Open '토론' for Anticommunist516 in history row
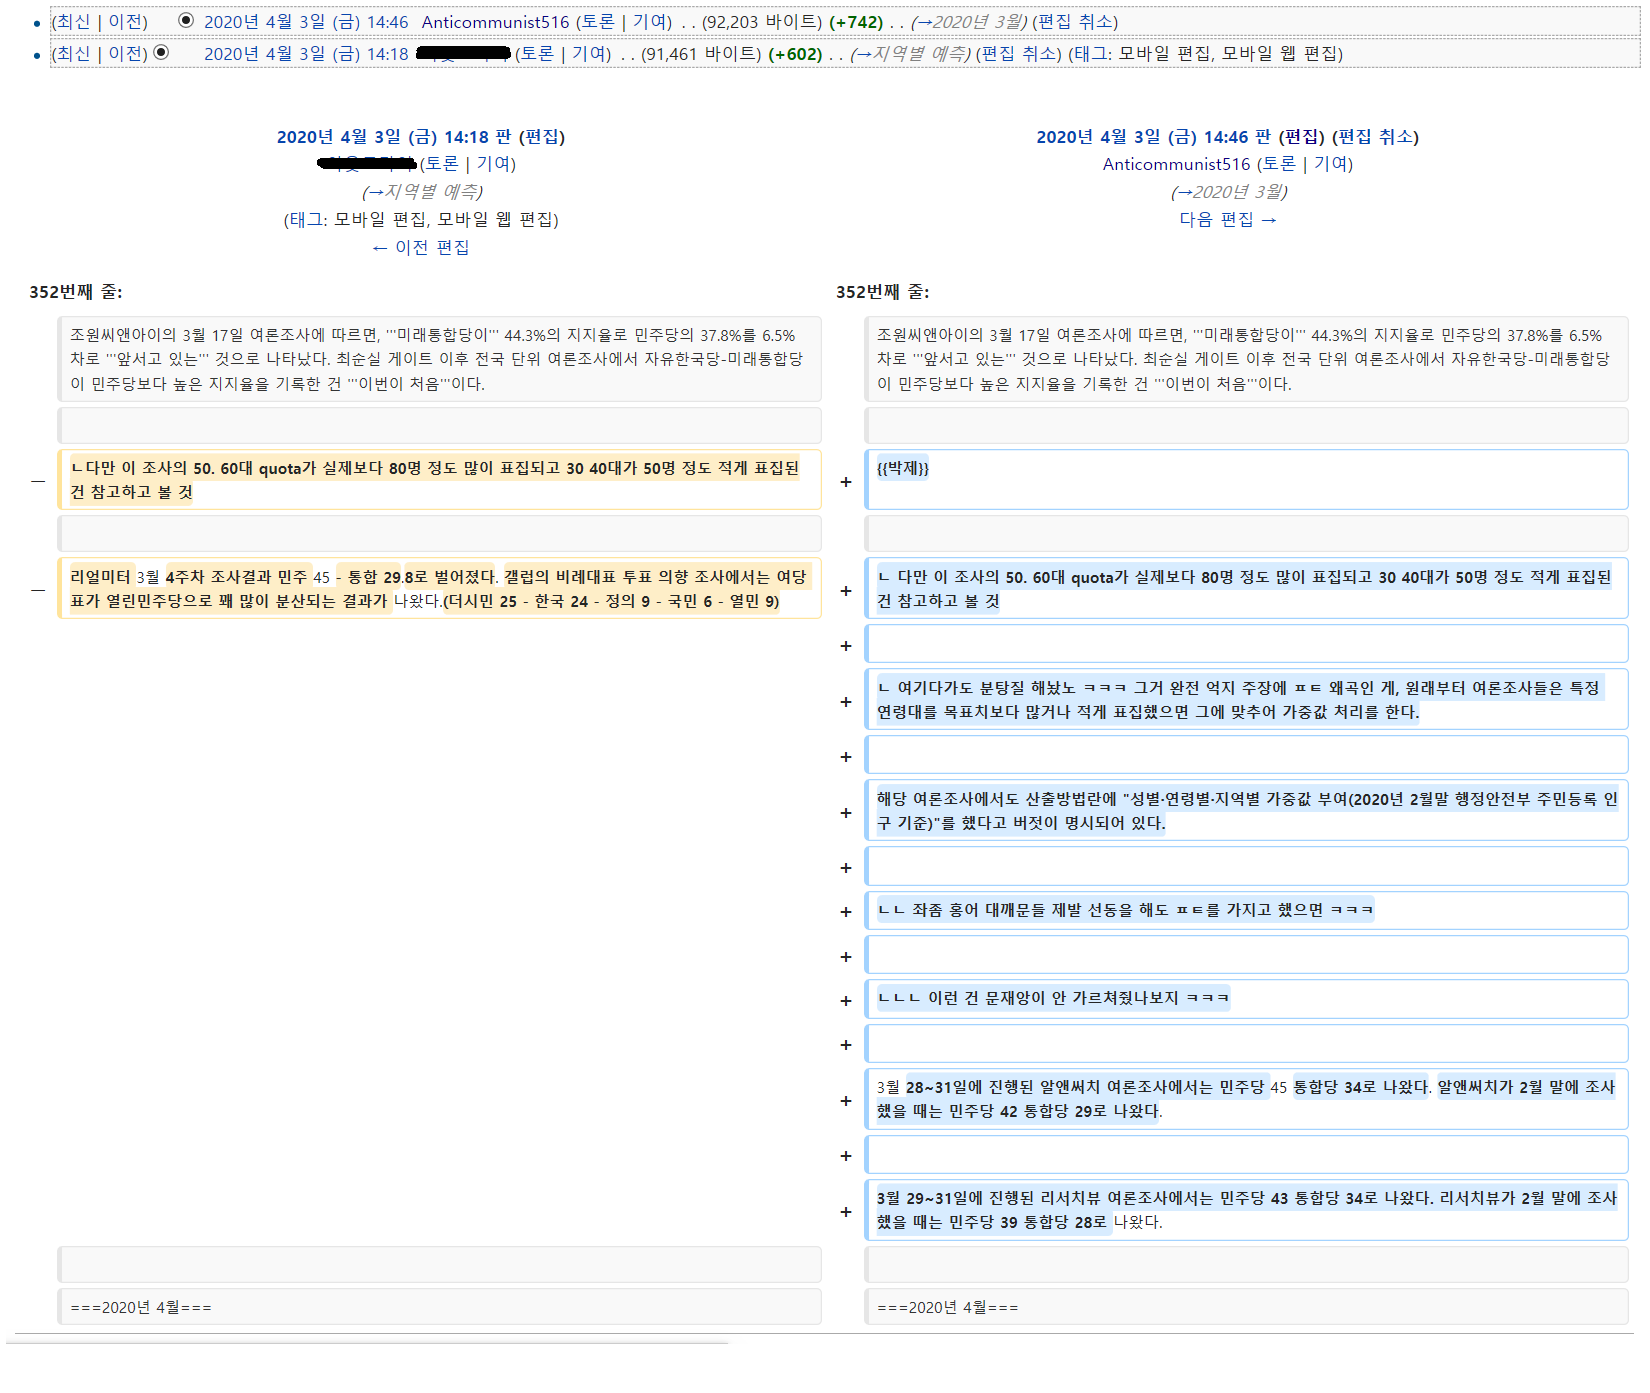This screenshot has width=1650, height=1393. (x=598, y=22)
